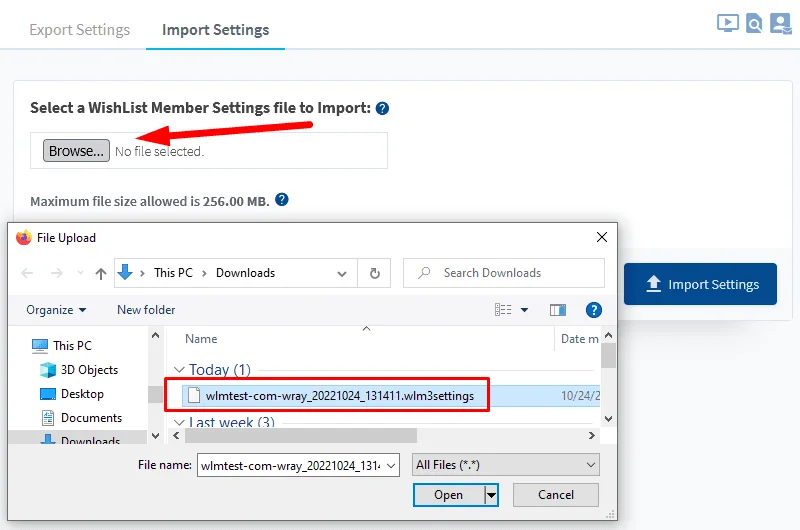Open File Upload dialog help
This screenshot has width=800, height=530.
(x=594, y=310)
